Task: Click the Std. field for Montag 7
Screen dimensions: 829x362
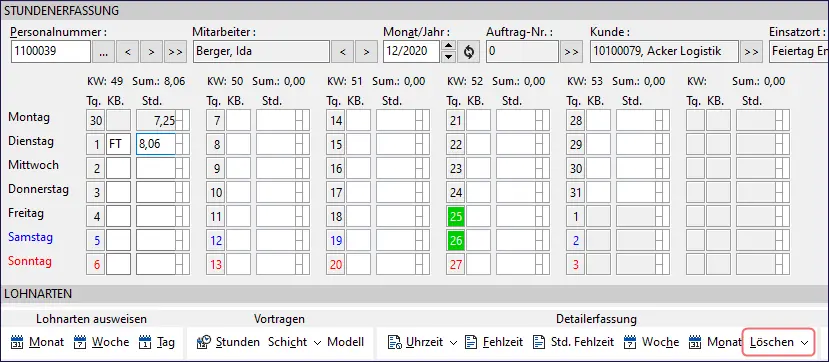Action: (x=276, y=120)
